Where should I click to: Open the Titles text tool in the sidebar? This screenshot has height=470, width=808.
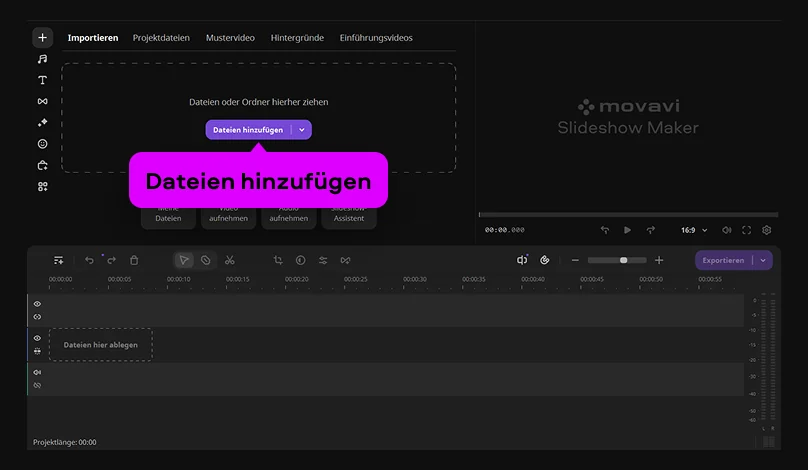pos(42,80)
